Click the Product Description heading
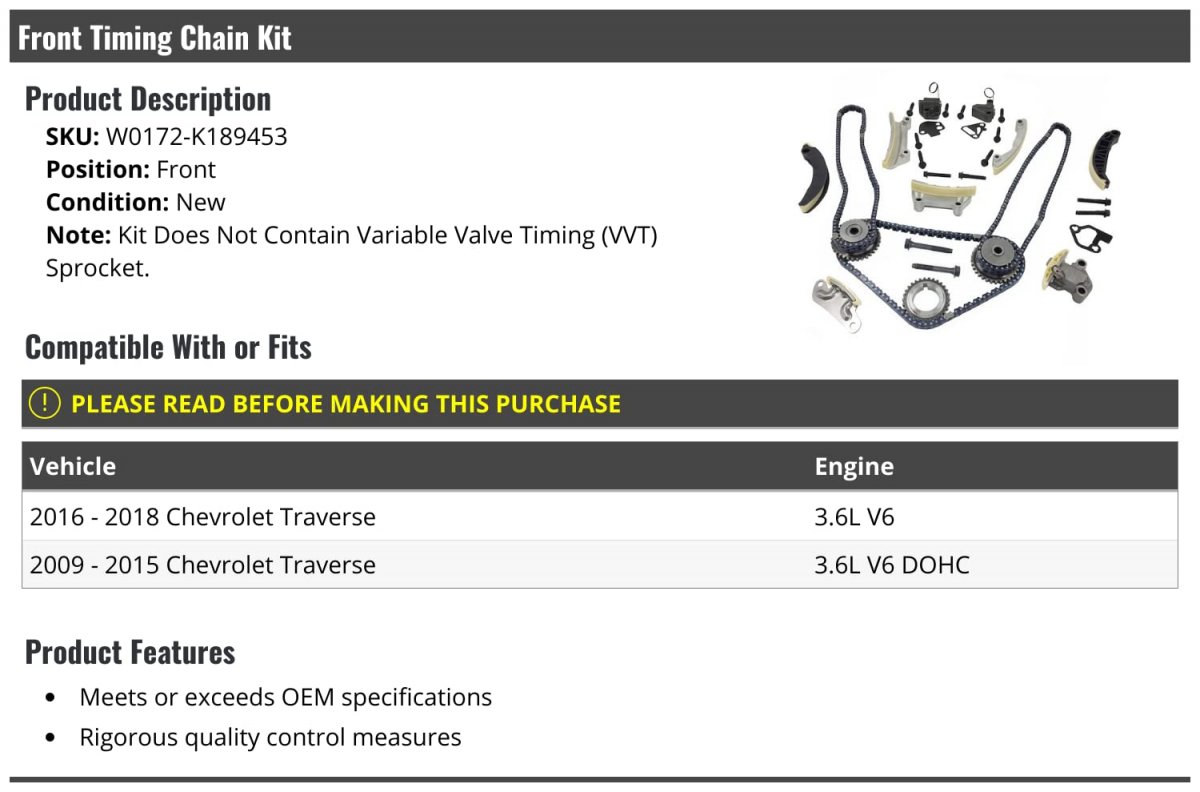 pyautogui.click(x=148, y=99)
